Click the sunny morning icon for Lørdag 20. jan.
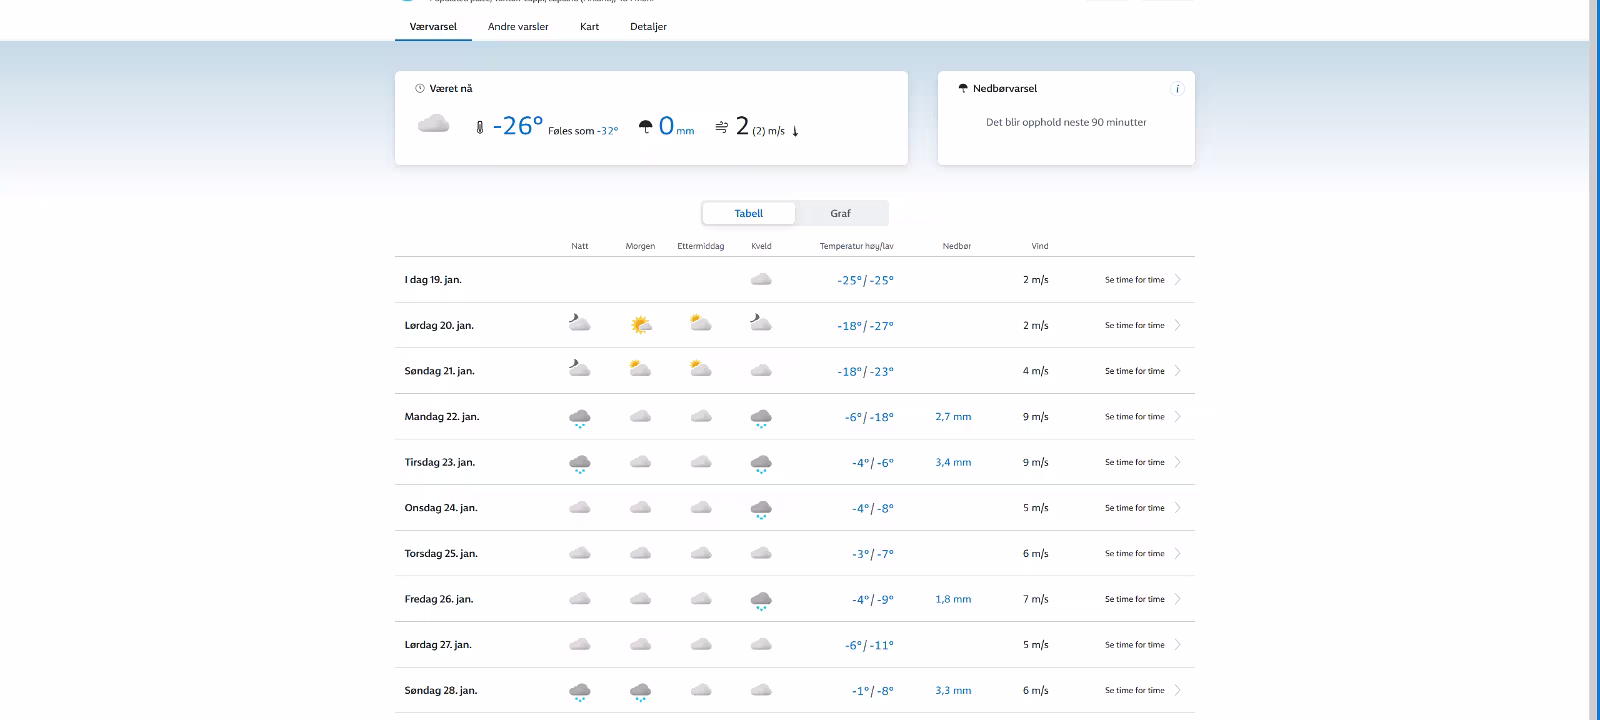1600x720 pixels. [641, 325]
